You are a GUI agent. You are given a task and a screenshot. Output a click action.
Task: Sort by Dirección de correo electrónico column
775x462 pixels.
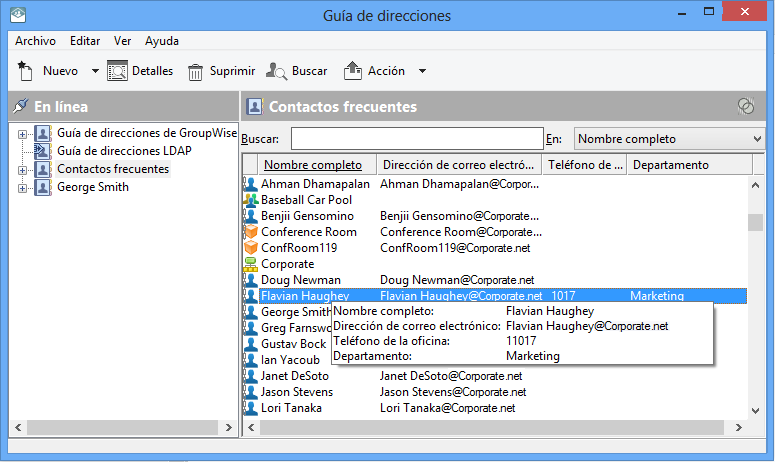pyautogui.click(x=459, y=165)
